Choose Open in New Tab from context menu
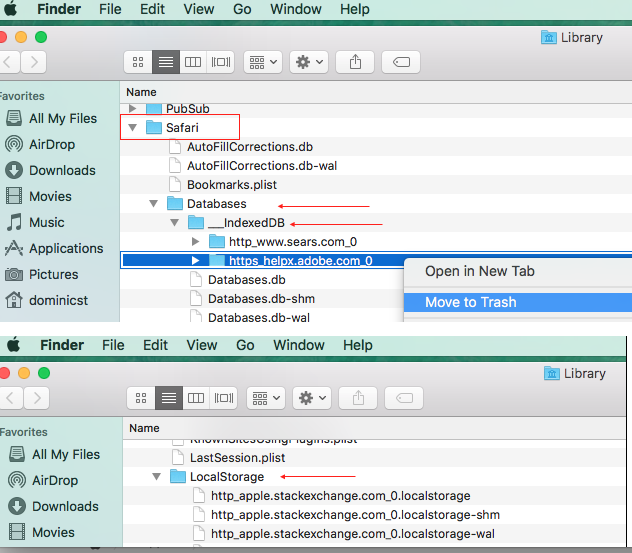The image size is (632, 553). pos(480,271)
